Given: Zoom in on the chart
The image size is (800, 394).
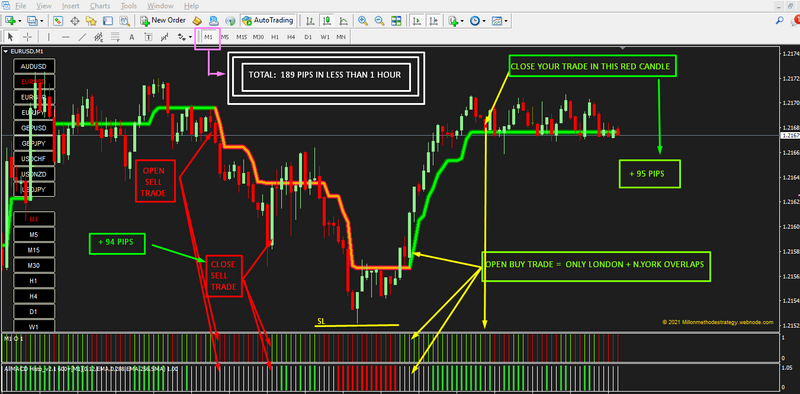Looking at the screenshot, I should pyautogui.click(x=363, y=21).
